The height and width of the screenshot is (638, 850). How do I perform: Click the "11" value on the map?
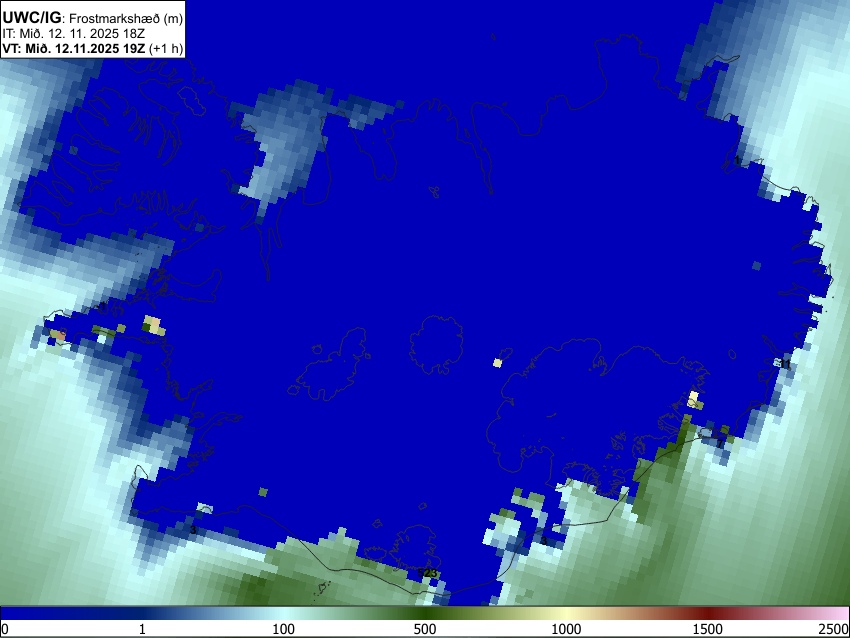pyautogui.click(x=784, y=364)
